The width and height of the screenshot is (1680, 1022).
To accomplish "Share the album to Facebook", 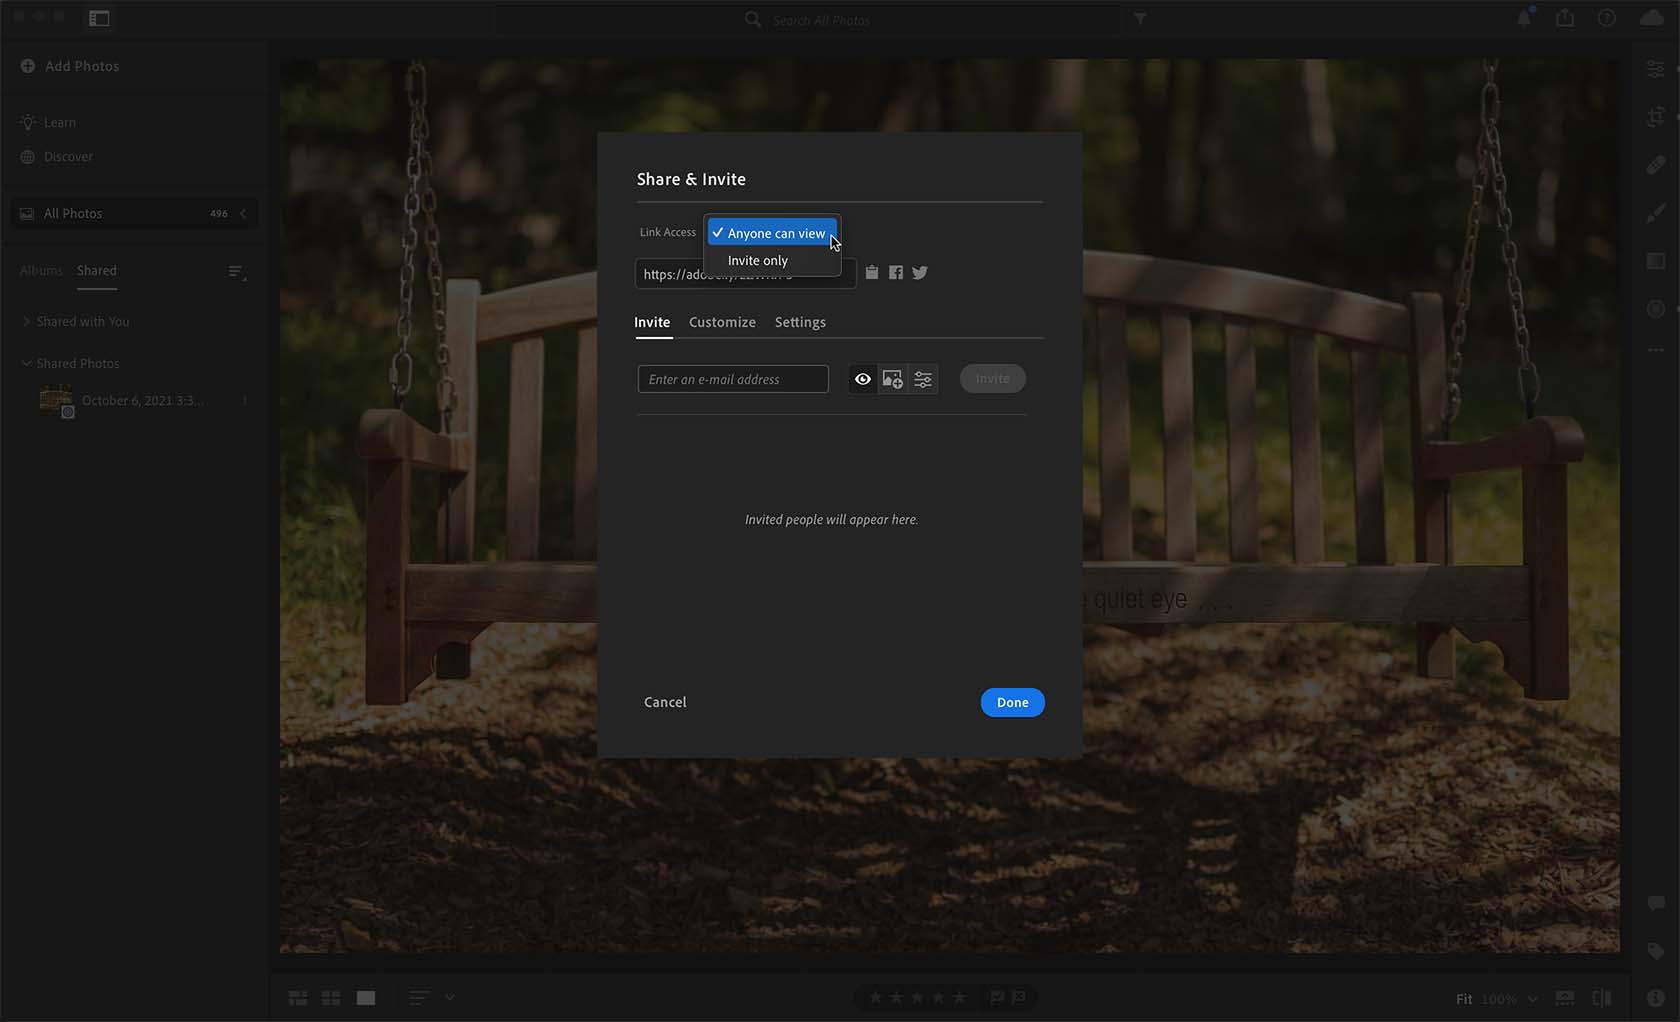I will pos(895,272).
